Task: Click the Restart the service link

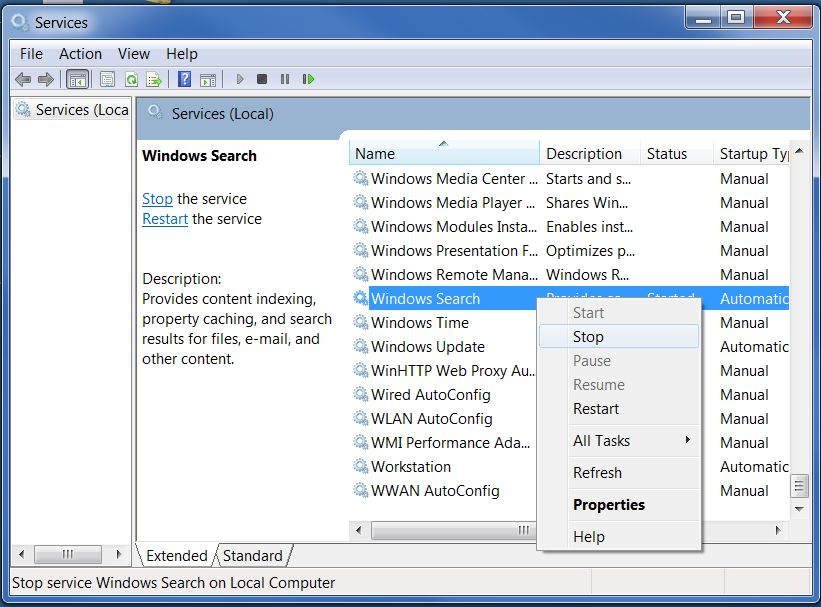Action: (165, 218)
